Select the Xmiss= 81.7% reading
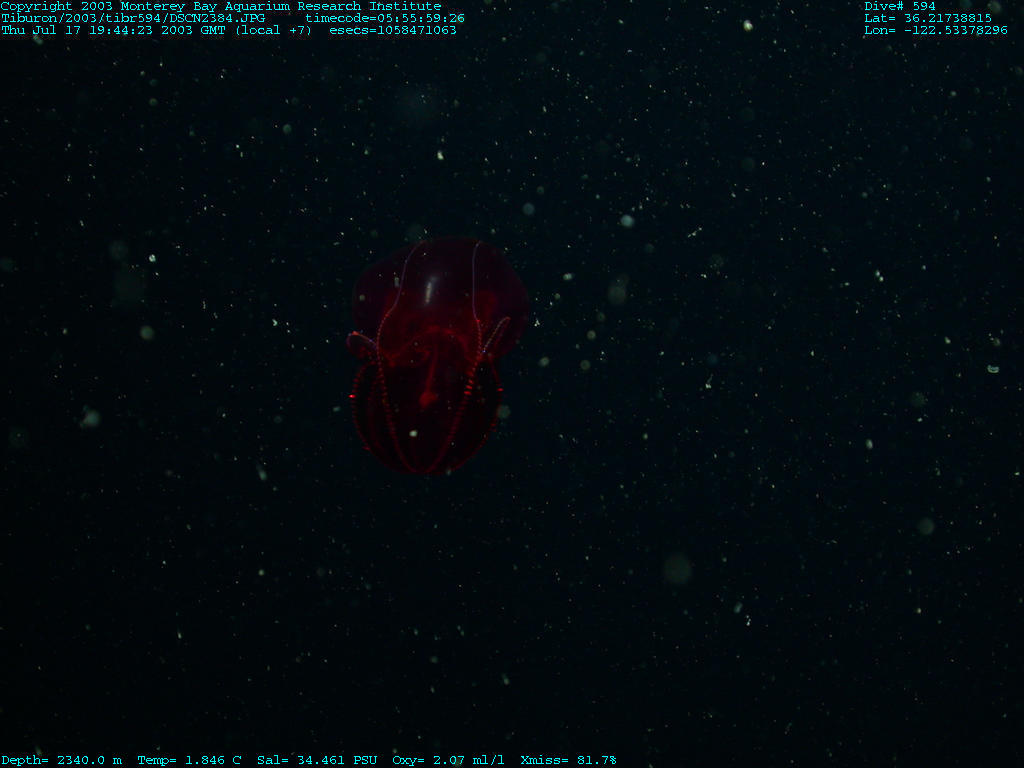The image size is (1024, 768). 568,760
